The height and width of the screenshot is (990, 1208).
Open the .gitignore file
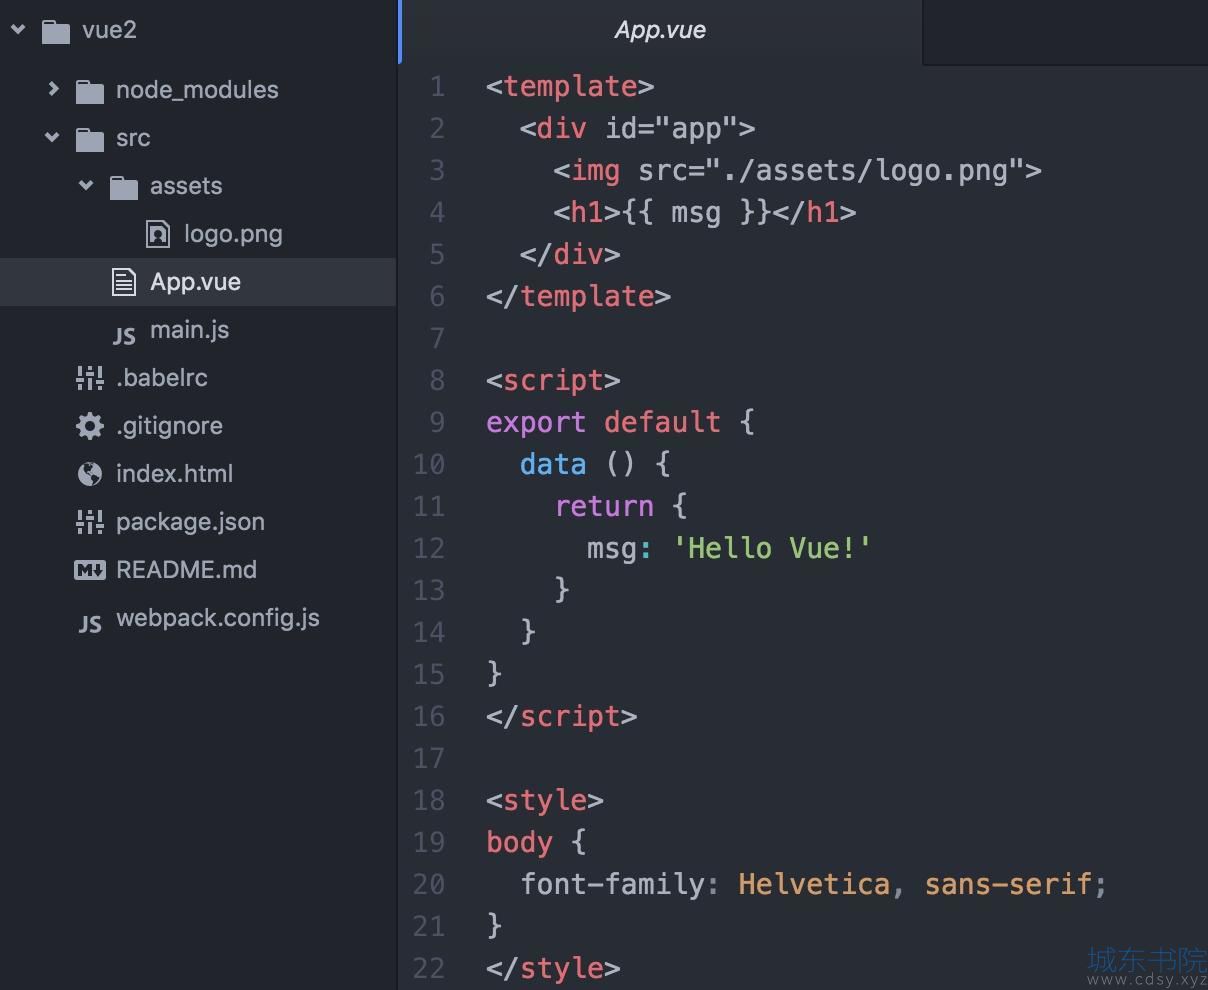(169, 426)
